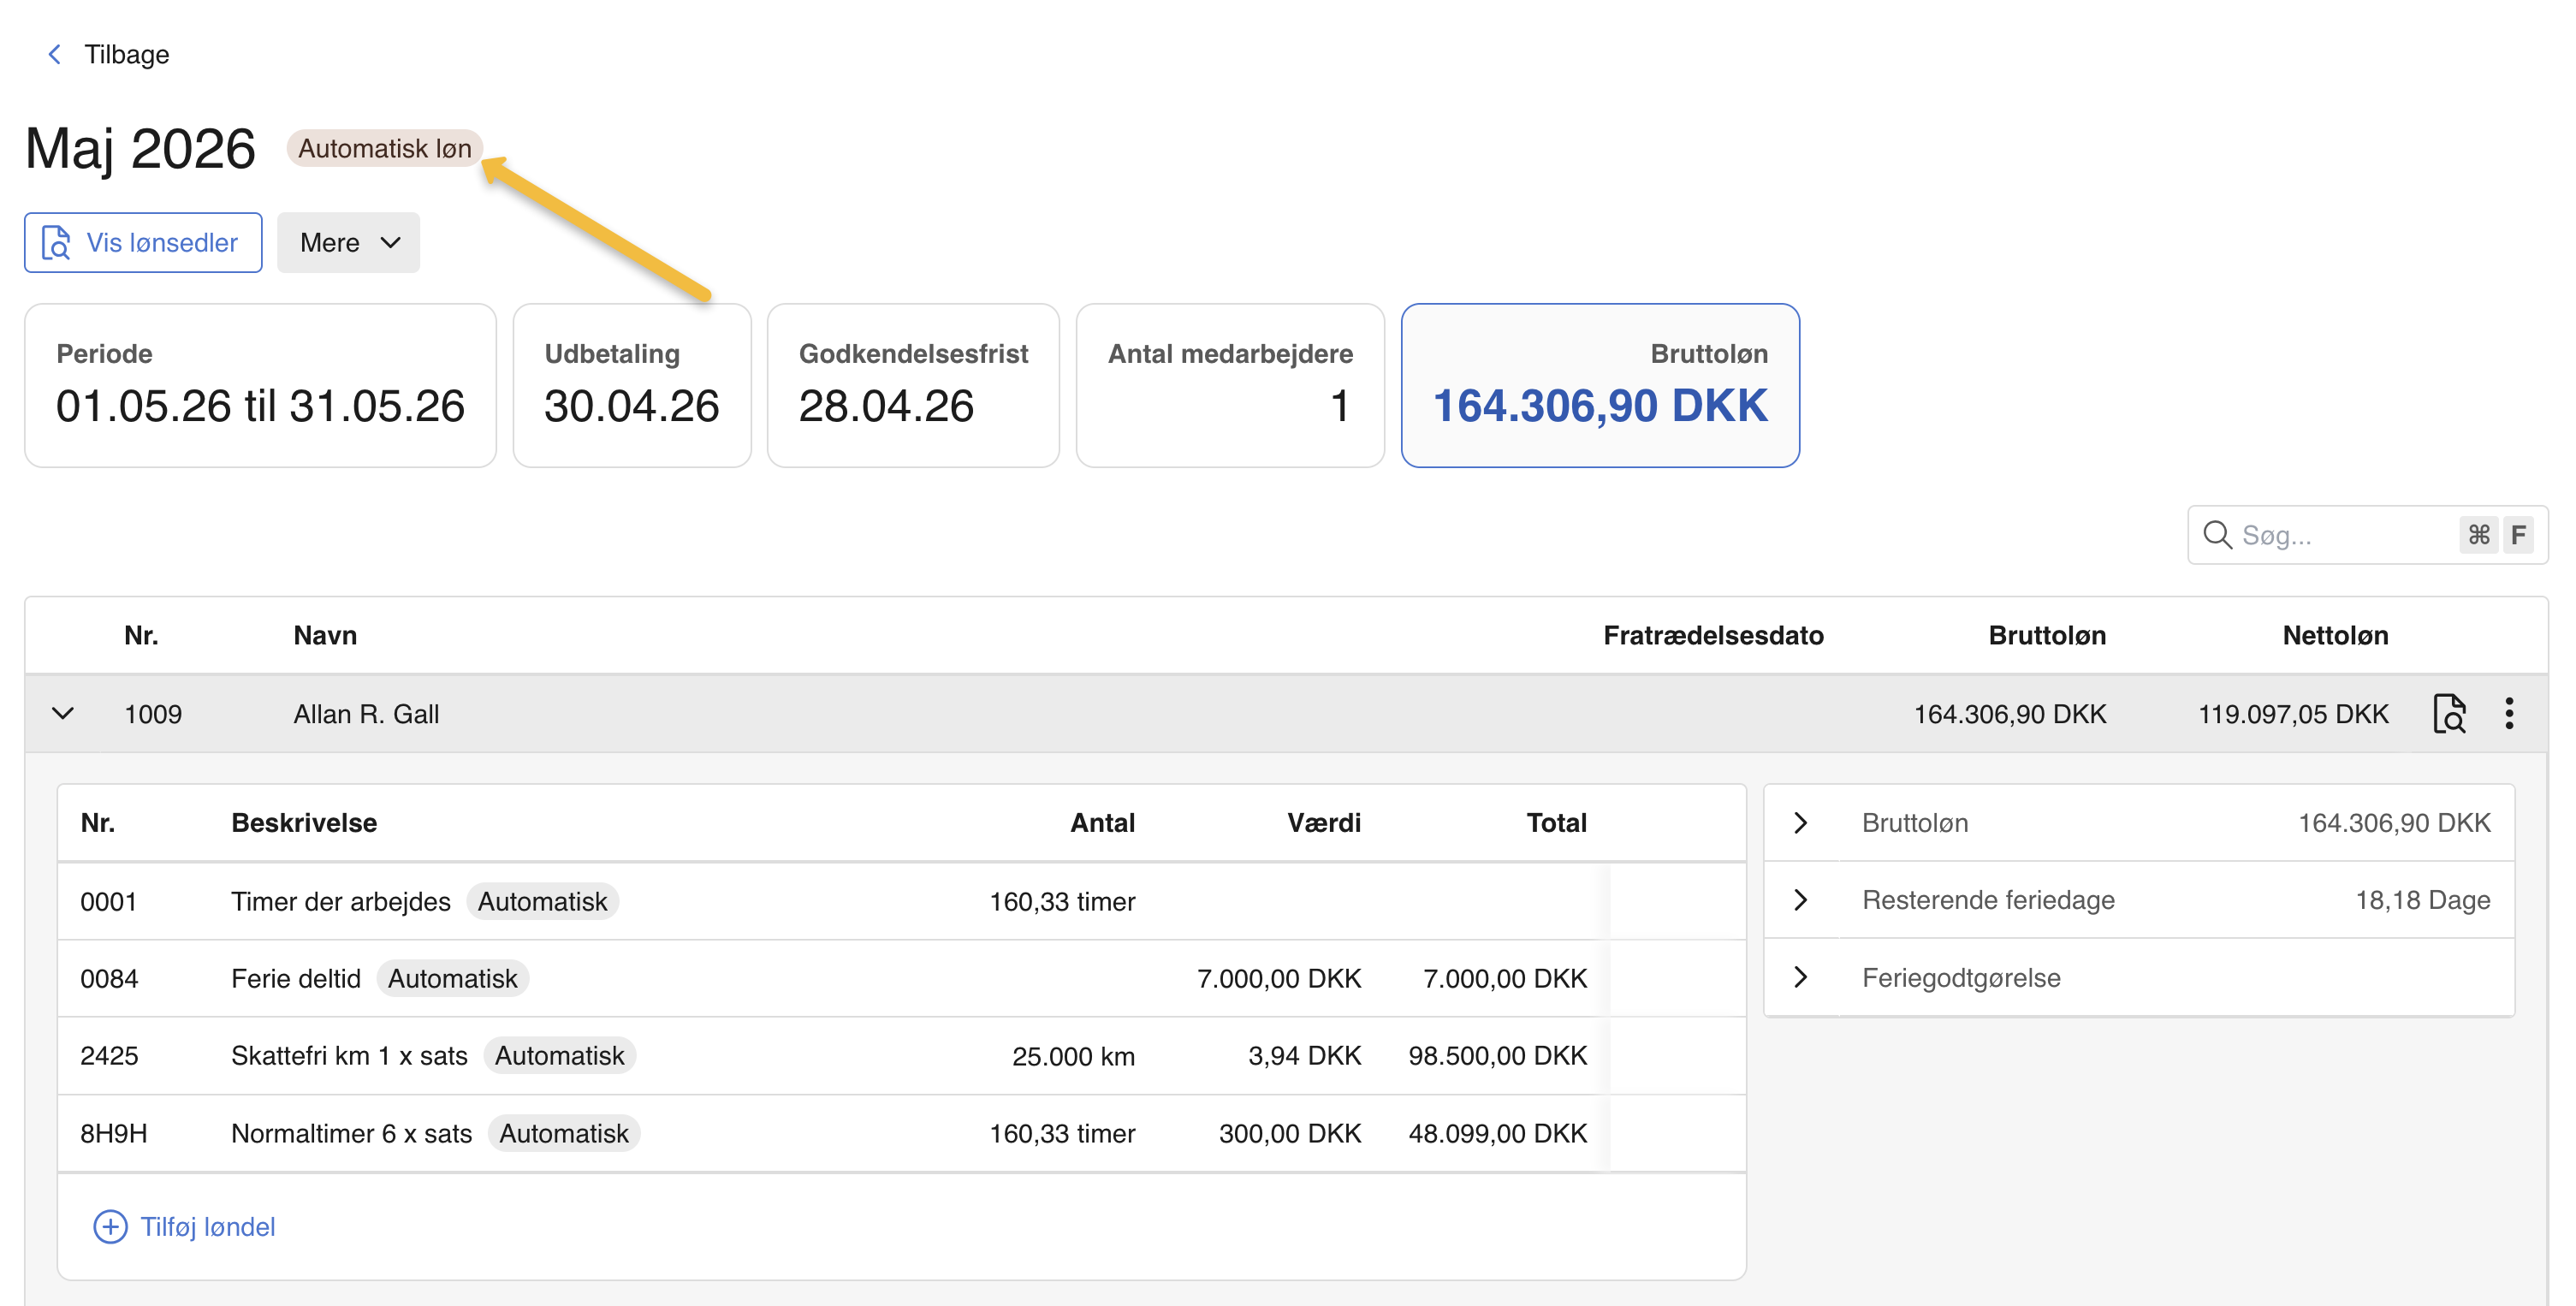This screenshot has width=2576, height=1306.
Task: Expand the Resterende feriedage summary row
Action: click(x=1801, y=900)
